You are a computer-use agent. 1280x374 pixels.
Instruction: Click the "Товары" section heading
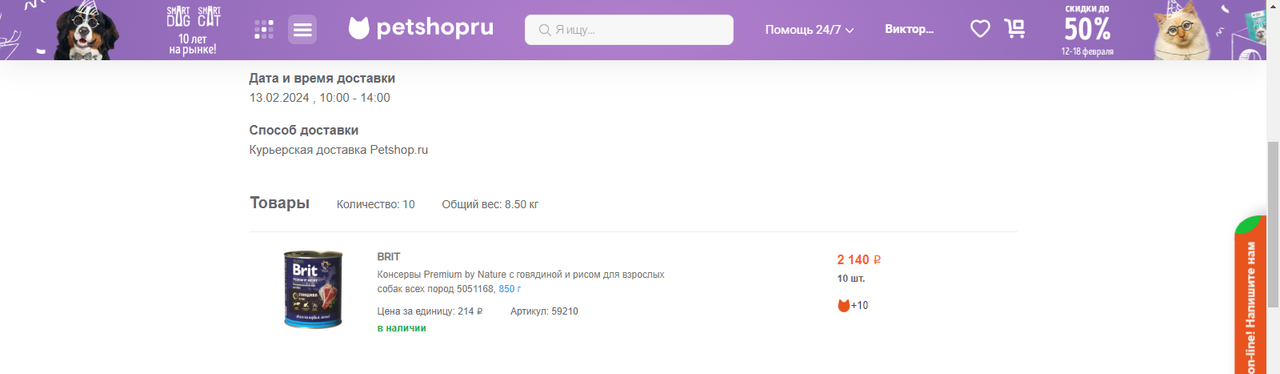point(279,203)
